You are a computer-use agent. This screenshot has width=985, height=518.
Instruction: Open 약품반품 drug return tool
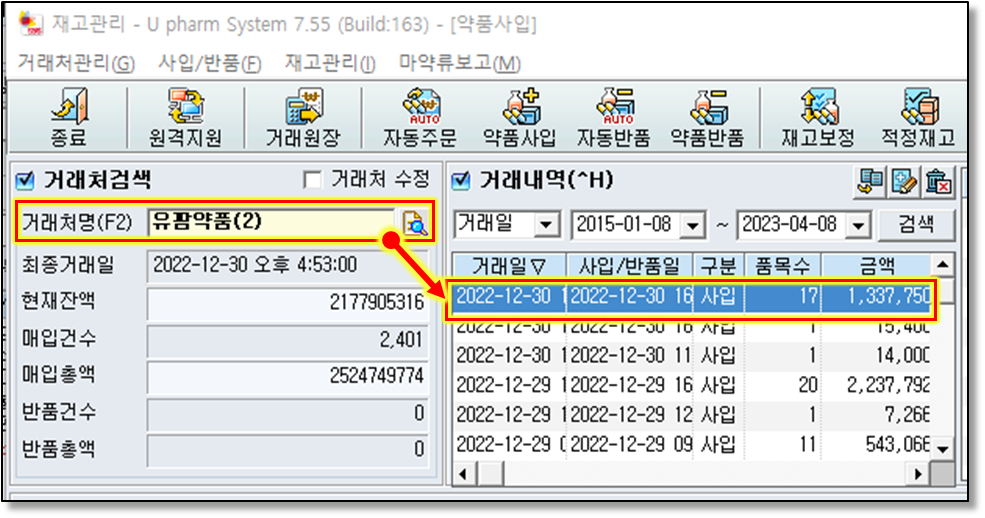coord(706,117)
